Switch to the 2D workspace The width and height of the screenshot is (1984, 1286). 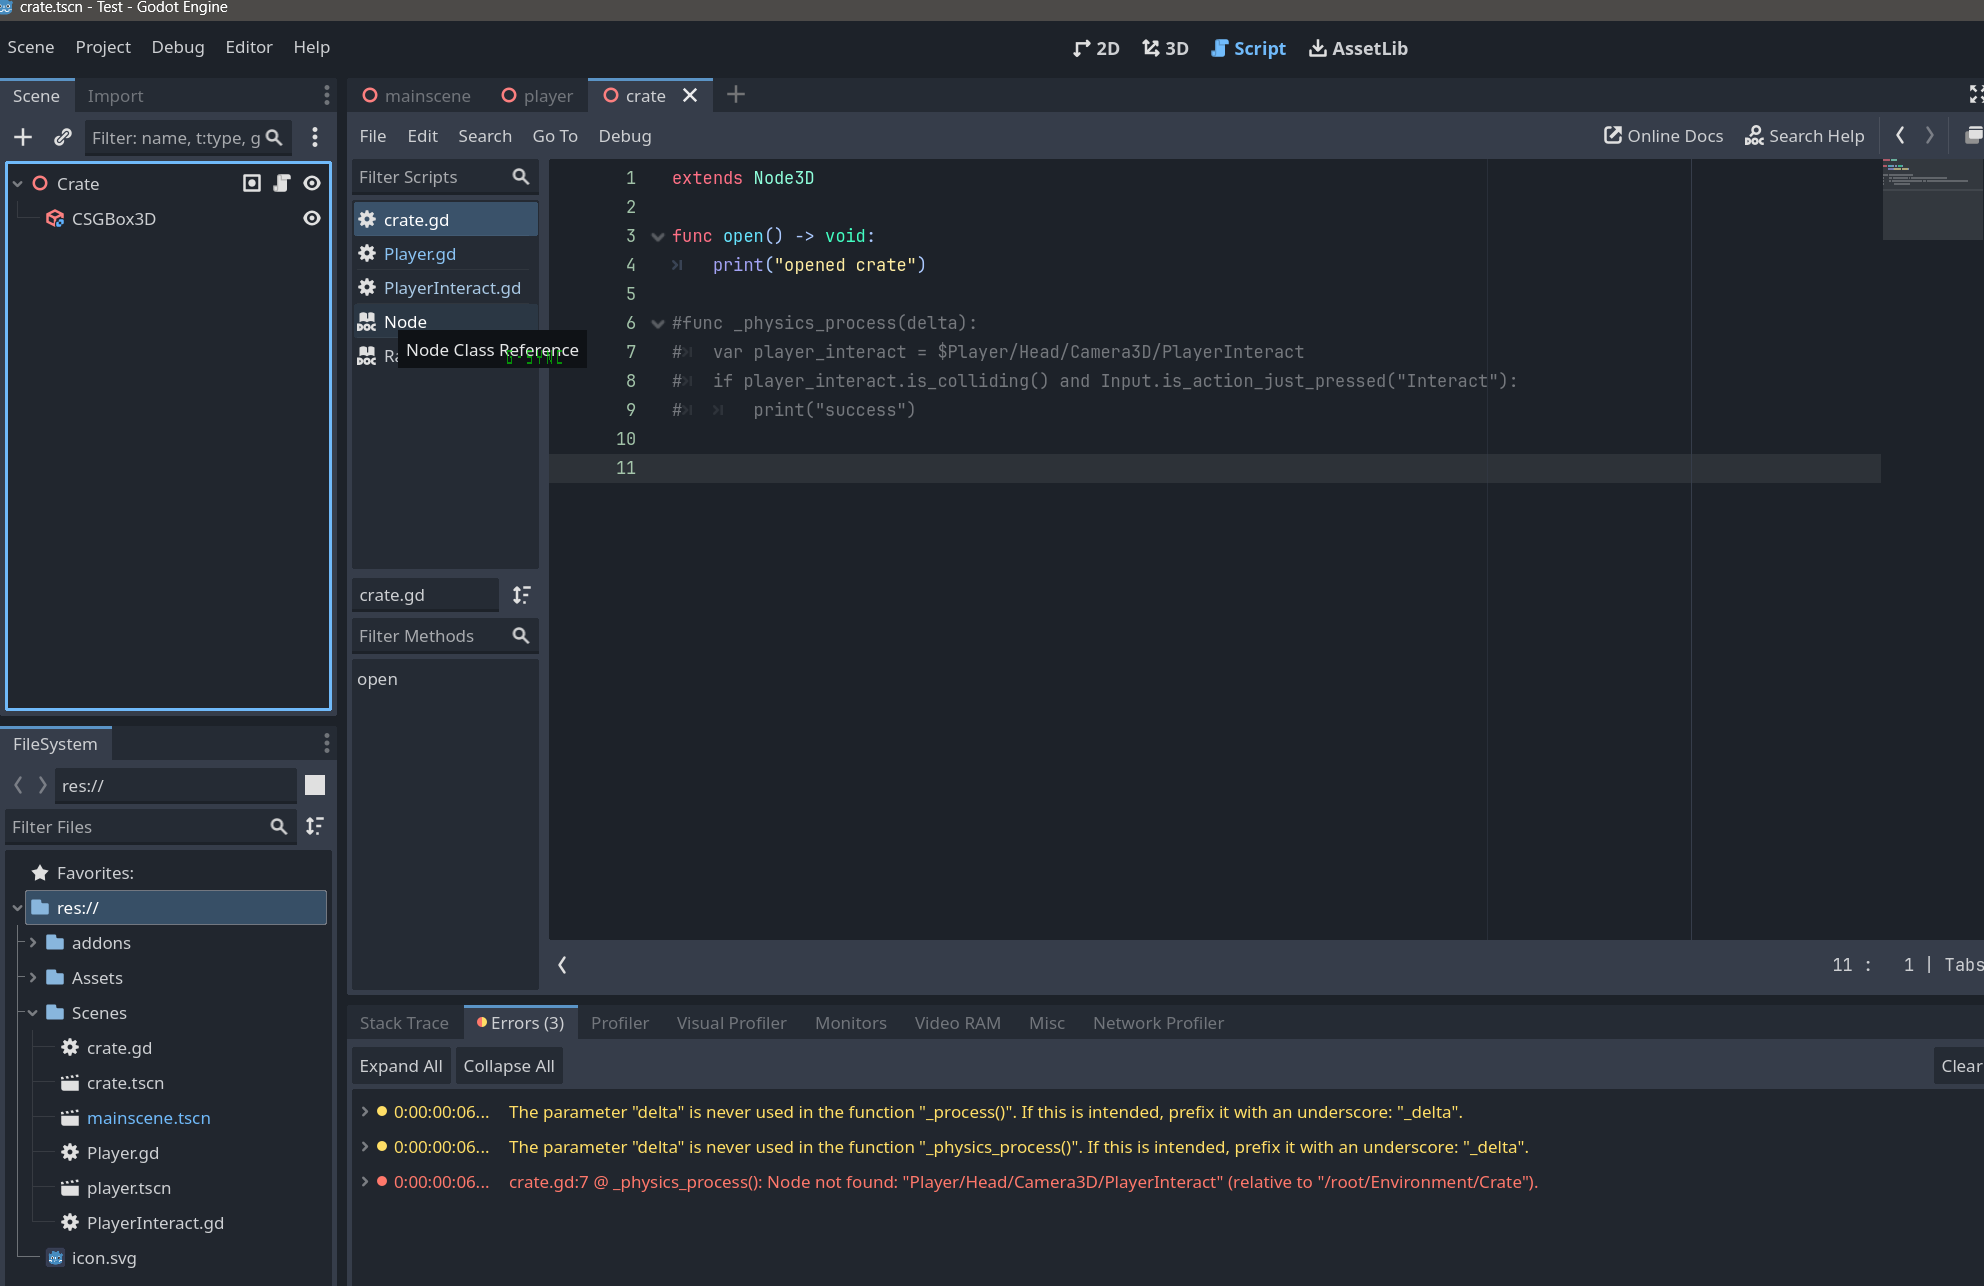[x=1095, y=47]
